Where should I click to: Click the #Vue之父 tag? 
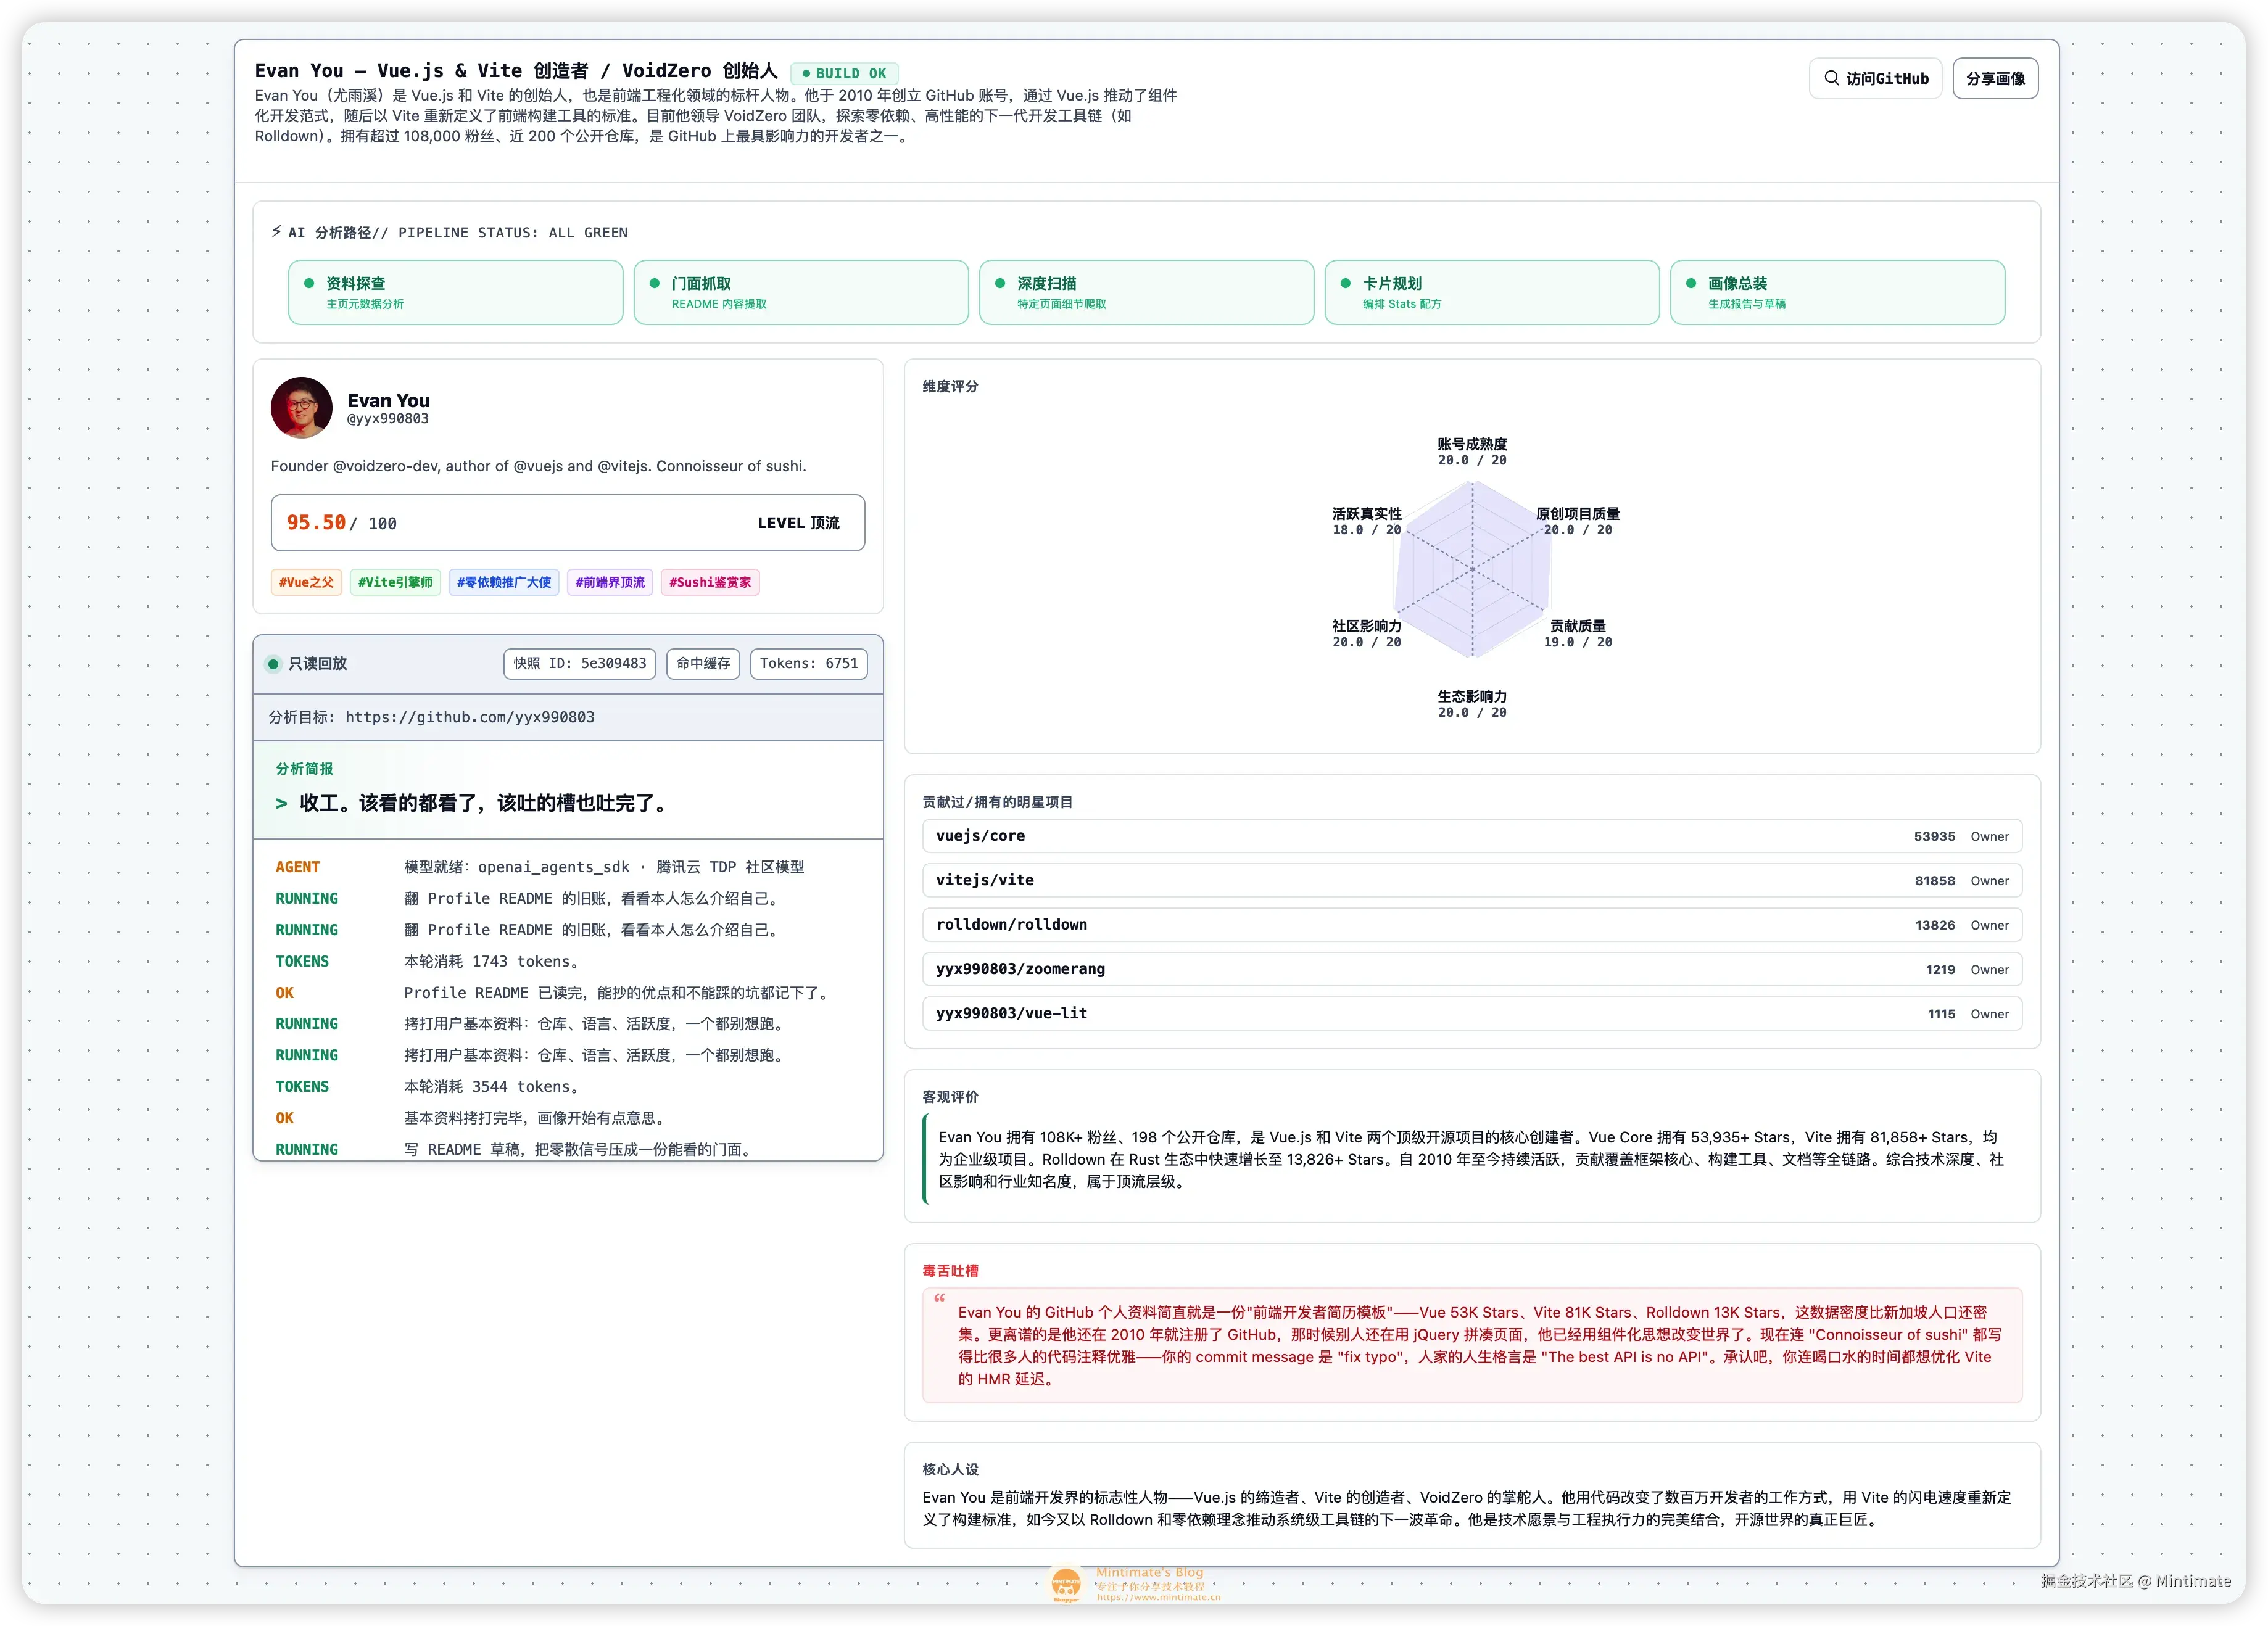tap(306, 582)
